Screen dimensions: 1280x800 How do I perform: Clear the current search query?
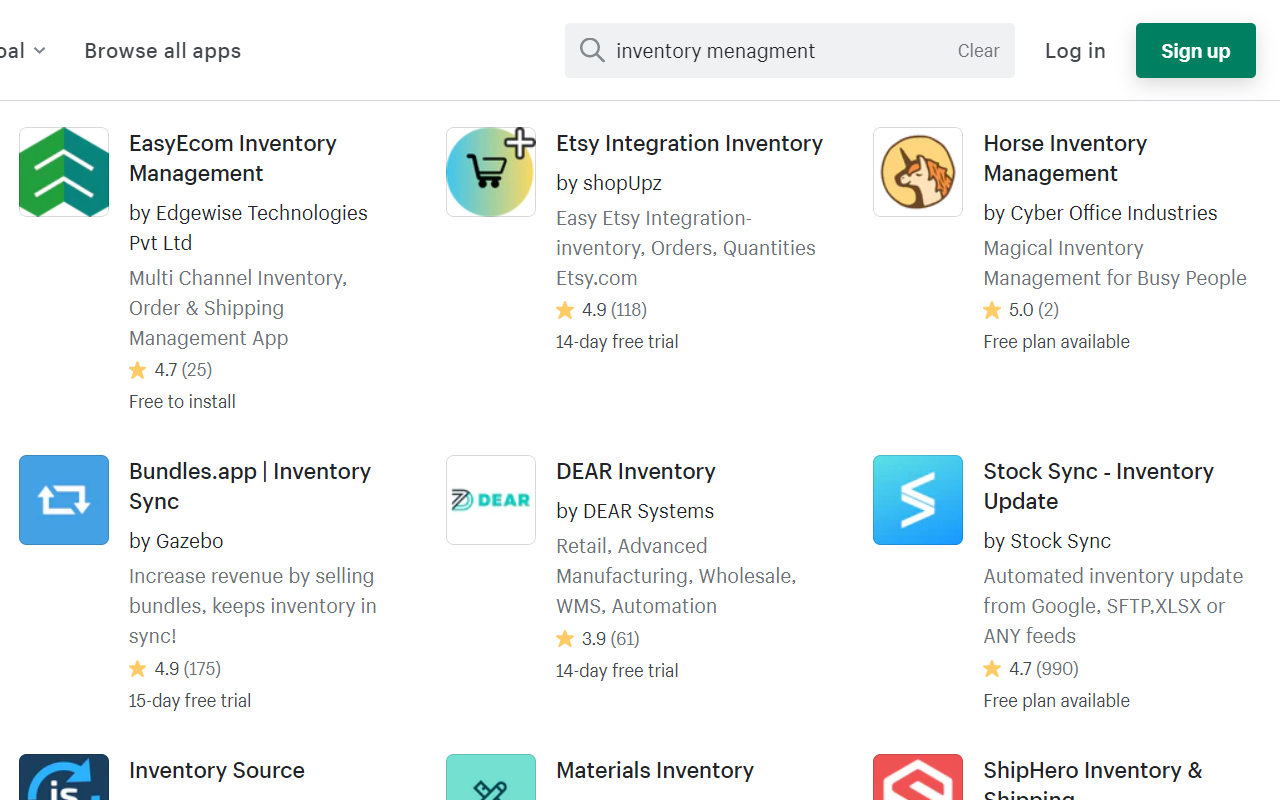click(x=978, y=50)
